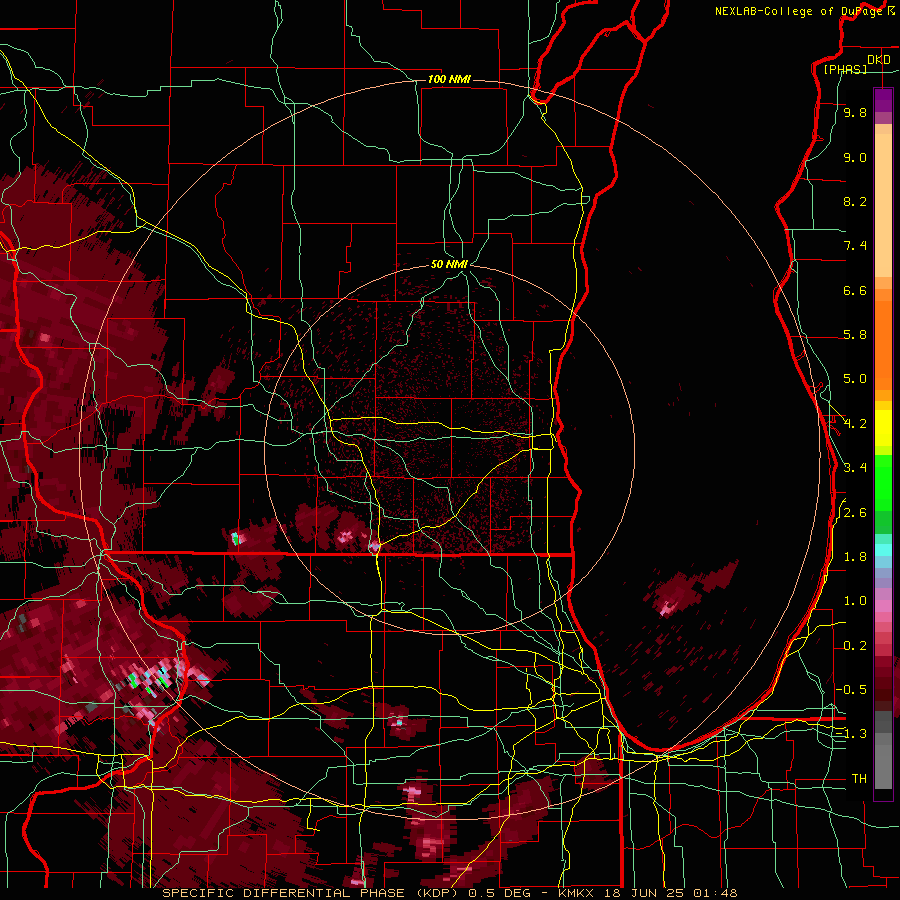Image resolution: width=900 pixels, height=900 pixels.
Task: Click the 6.6 value on the color scale
Action: click(x=855, y=290)
